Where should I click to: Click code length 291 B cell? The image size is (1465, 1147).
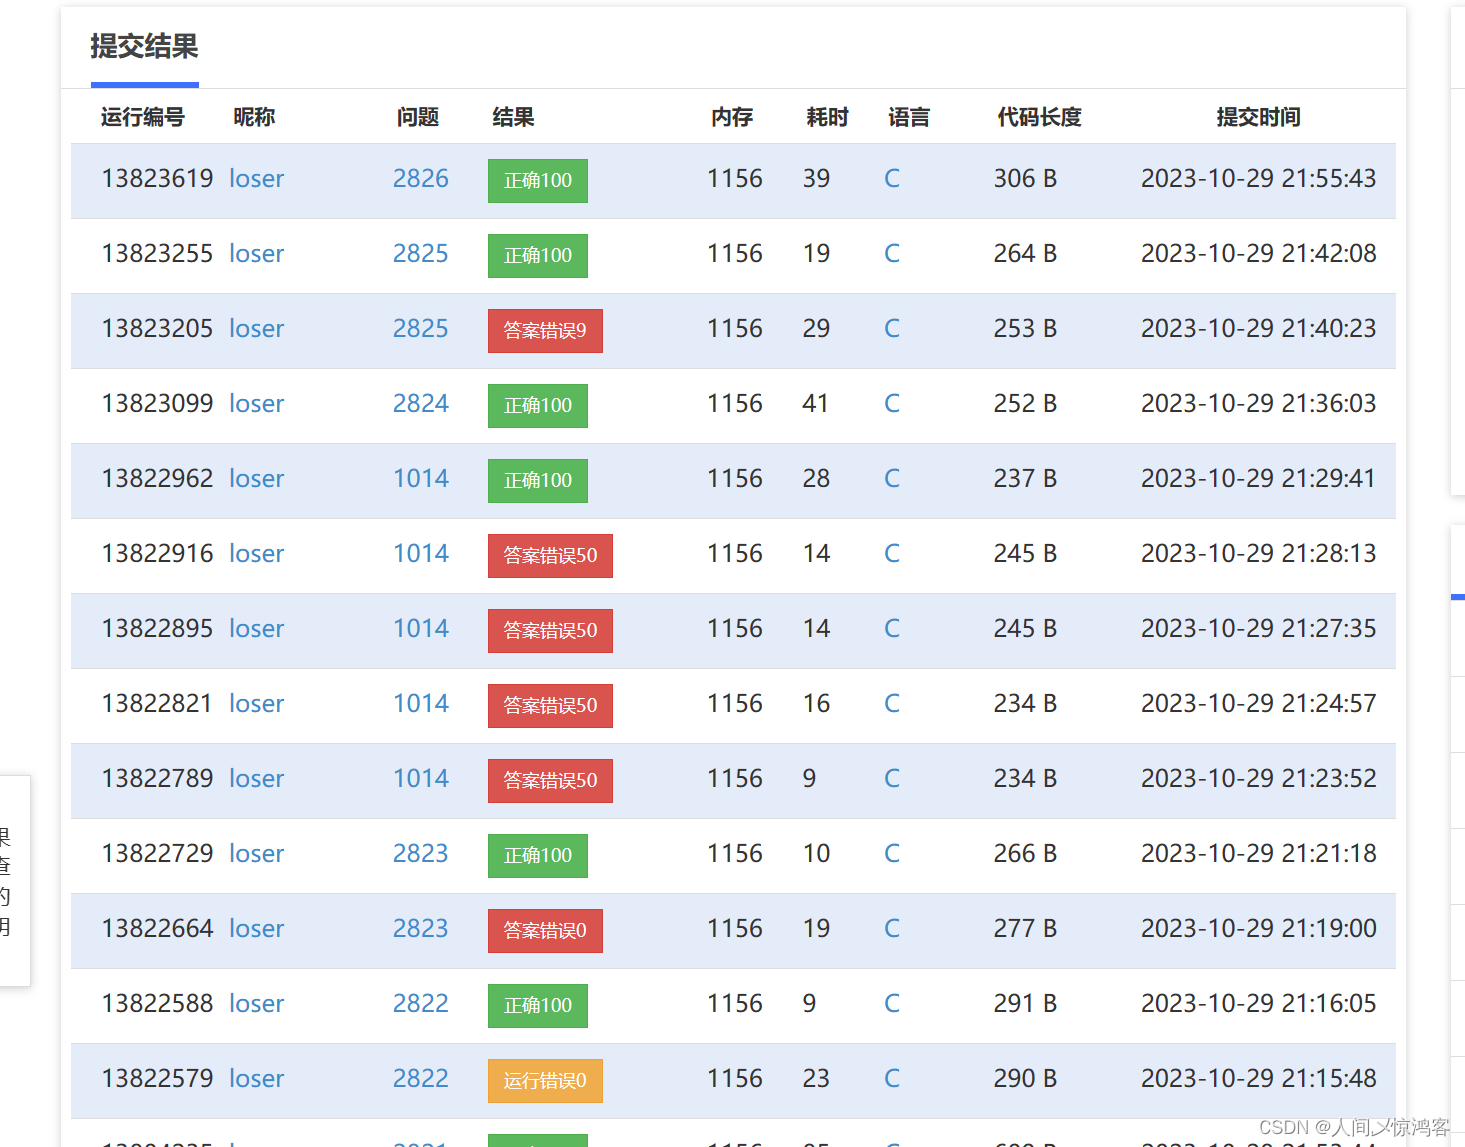click(1025, 1004)
